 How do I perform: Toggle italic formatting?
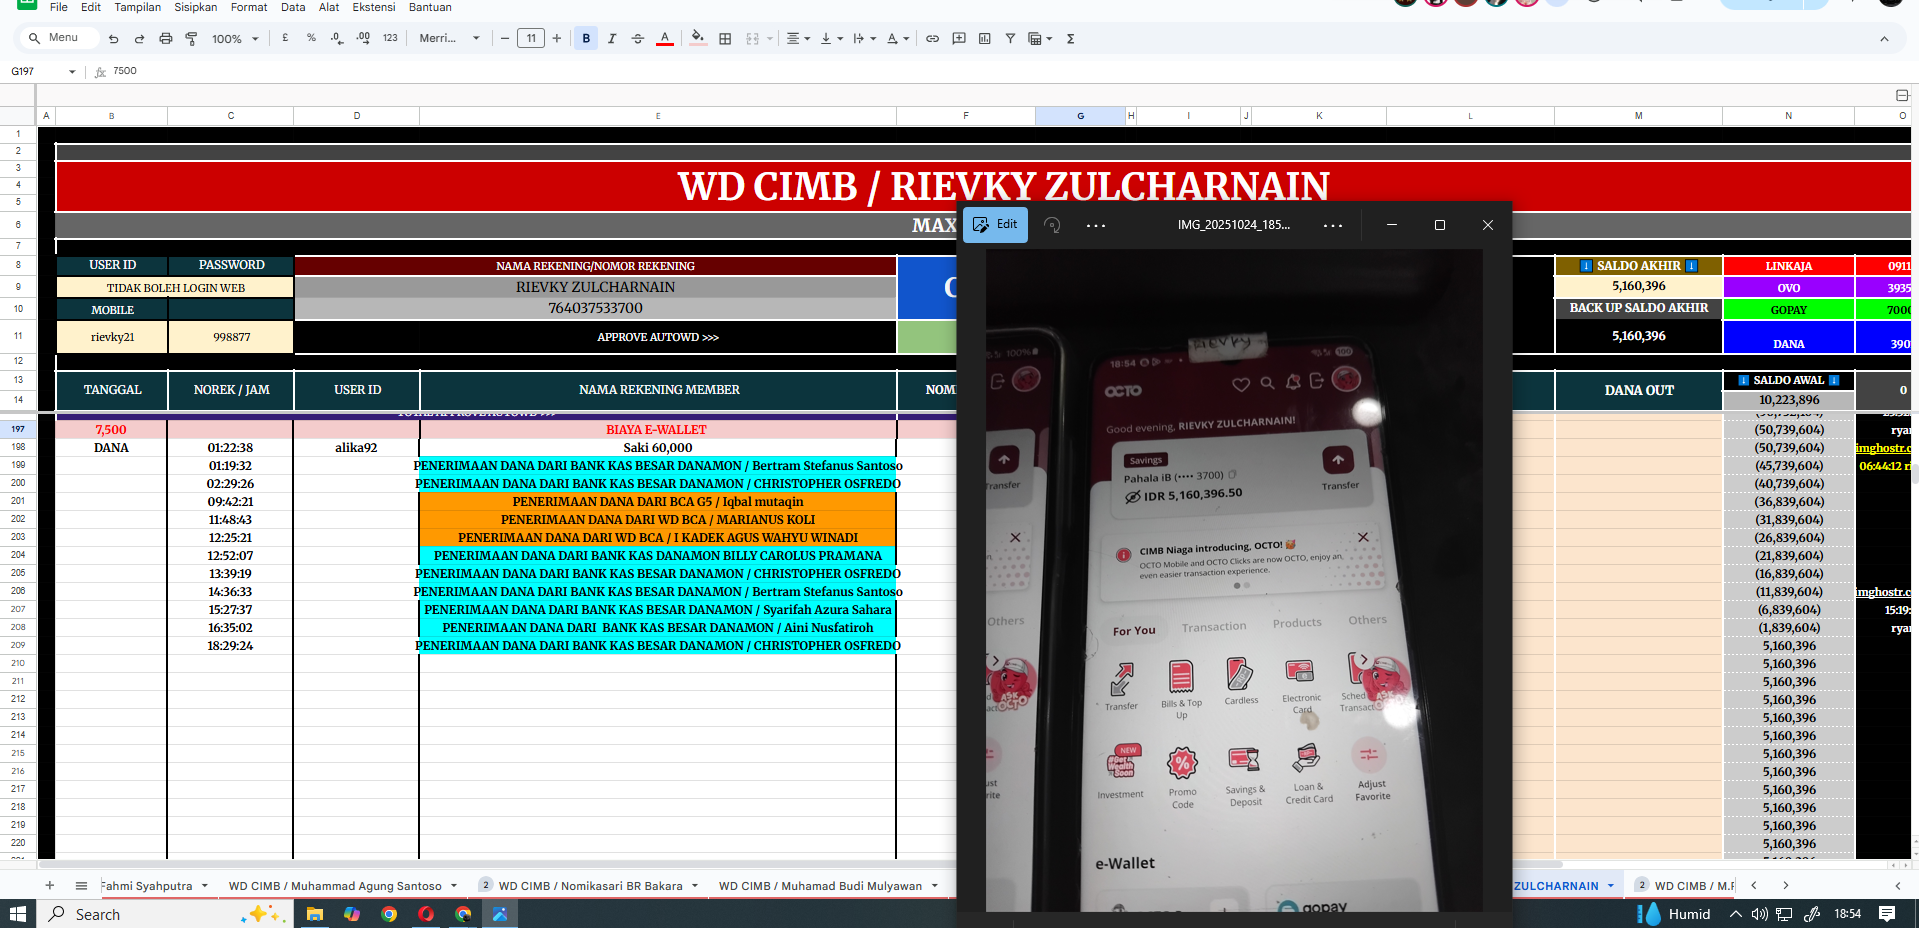(x=612, y=38)
